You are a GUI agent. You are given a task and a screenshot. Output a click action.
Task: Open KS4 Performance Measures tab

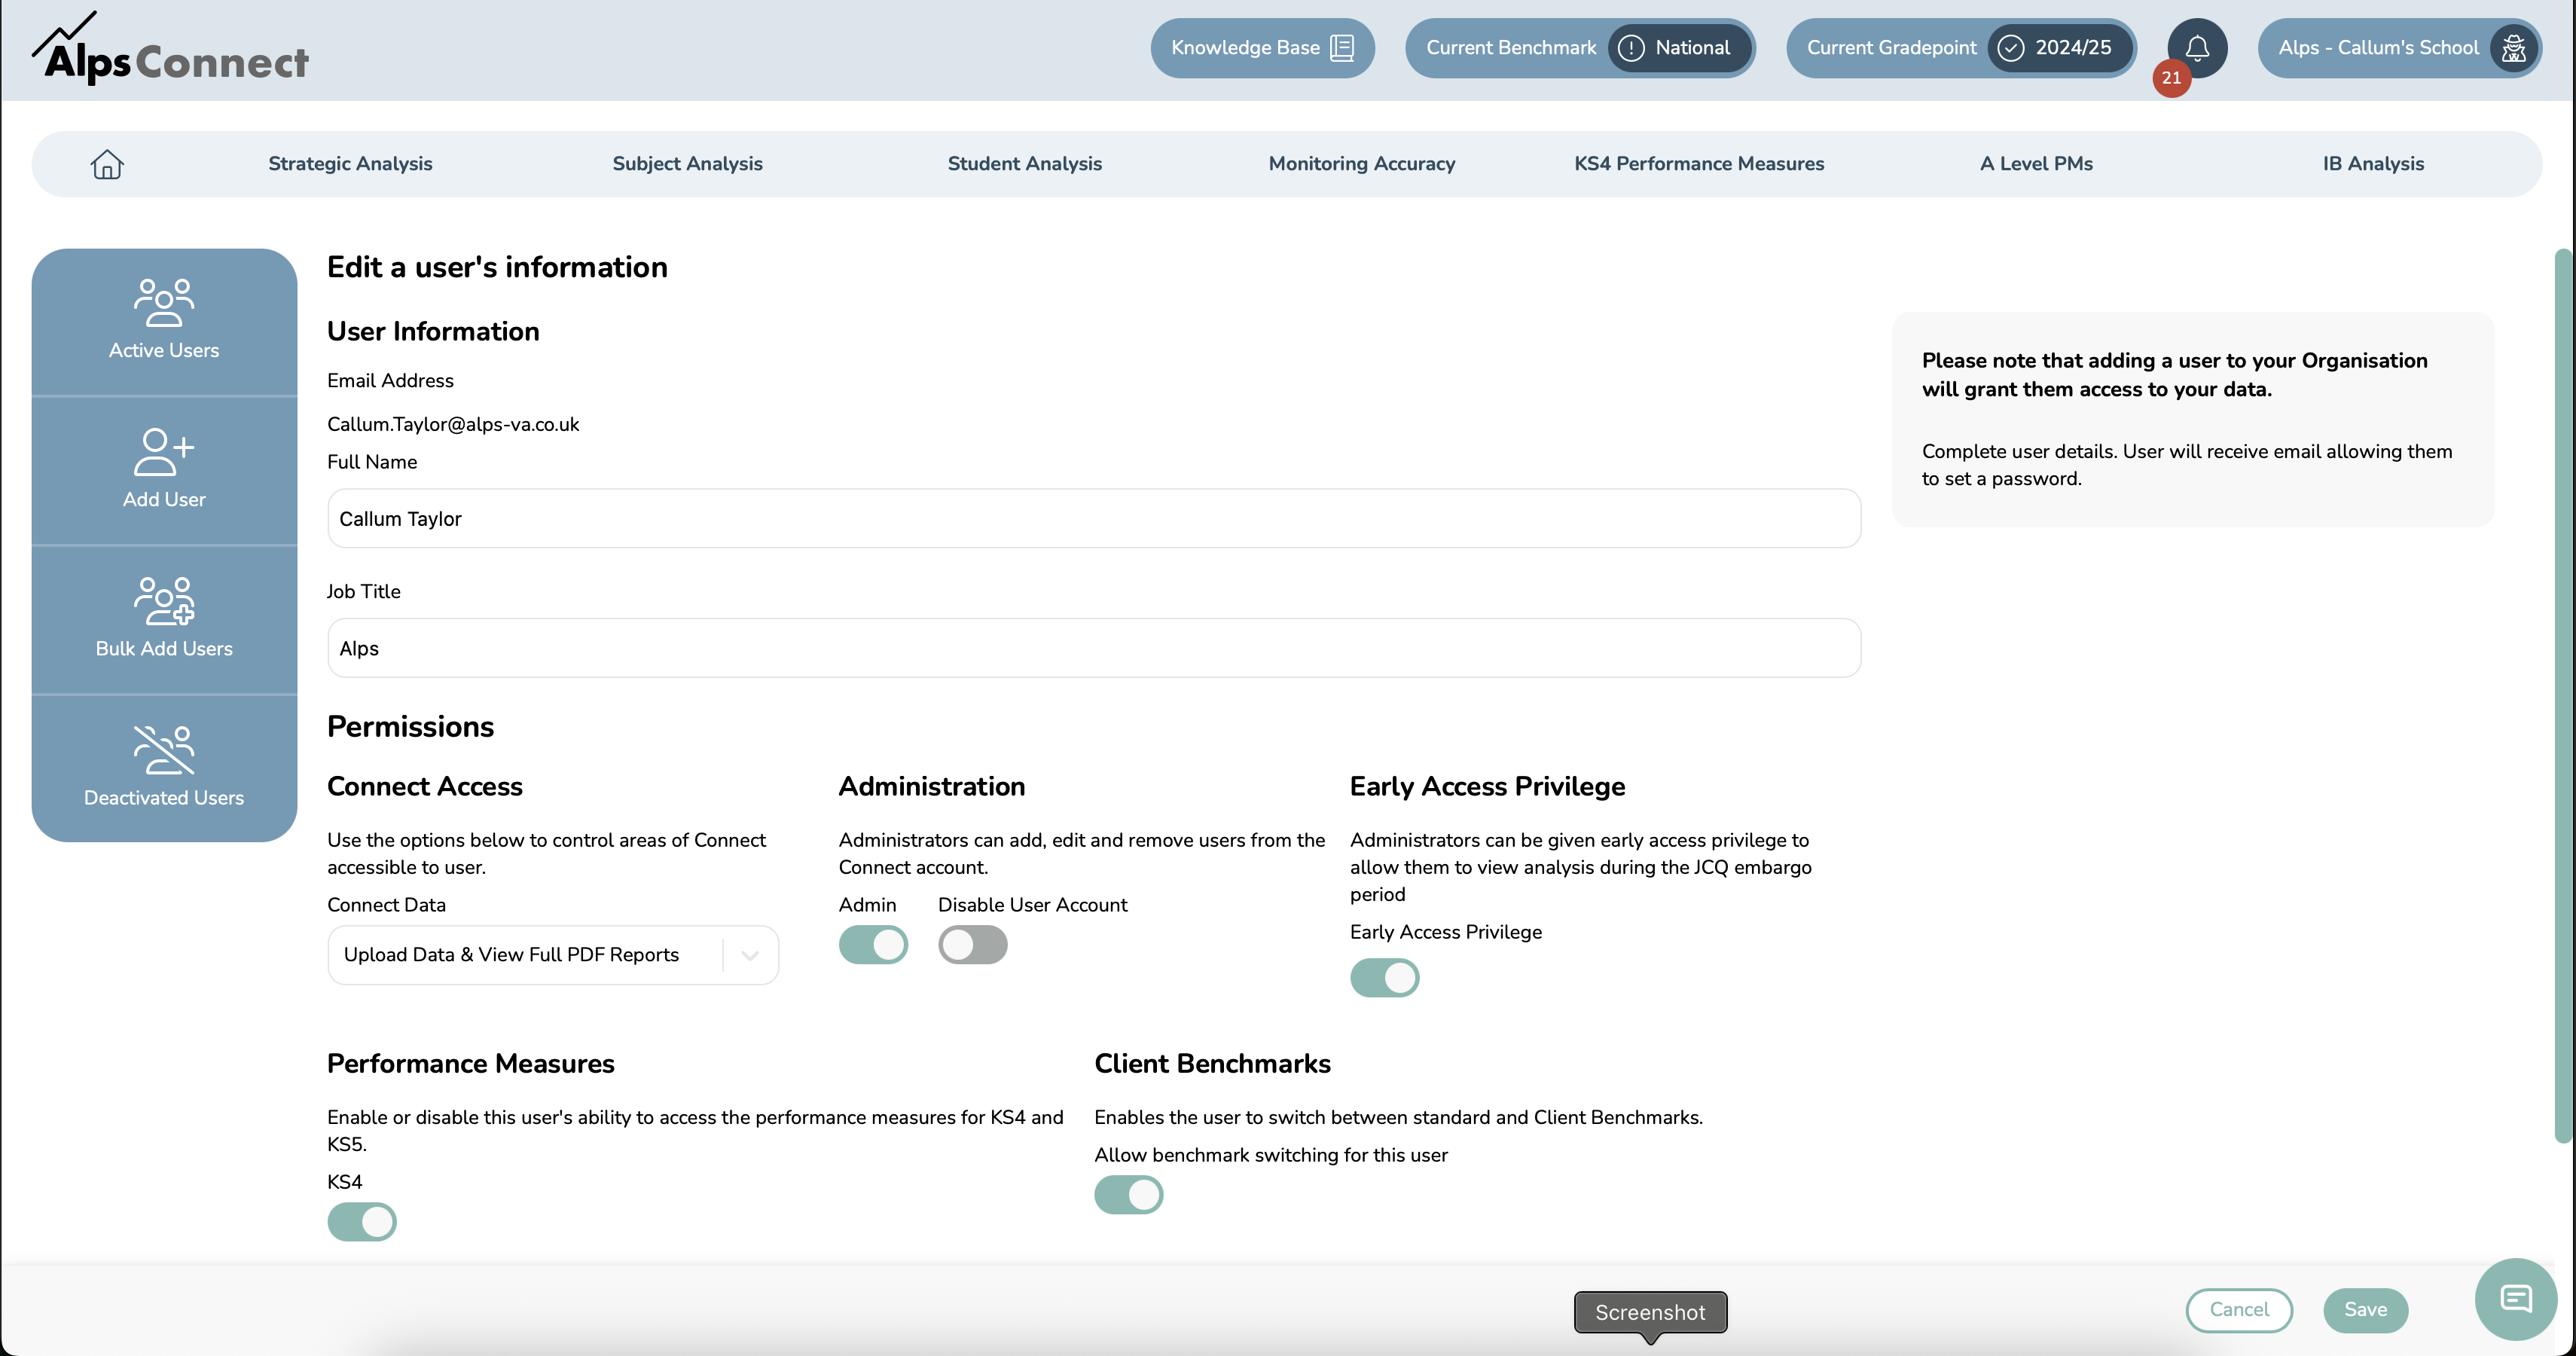1699,164
